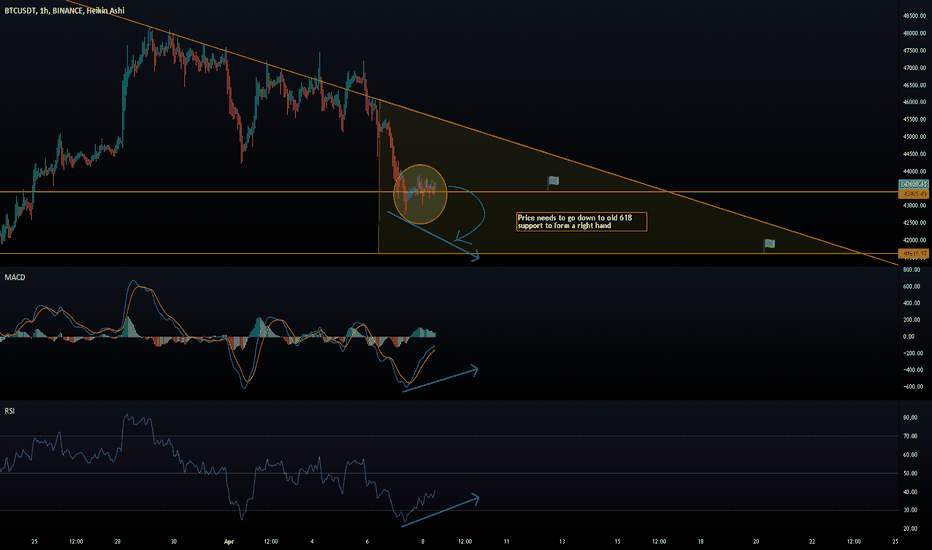Screen dimensions: 932x550
Task: Click the 800.00 MACD axis label
Action: (x=912, y=270)
